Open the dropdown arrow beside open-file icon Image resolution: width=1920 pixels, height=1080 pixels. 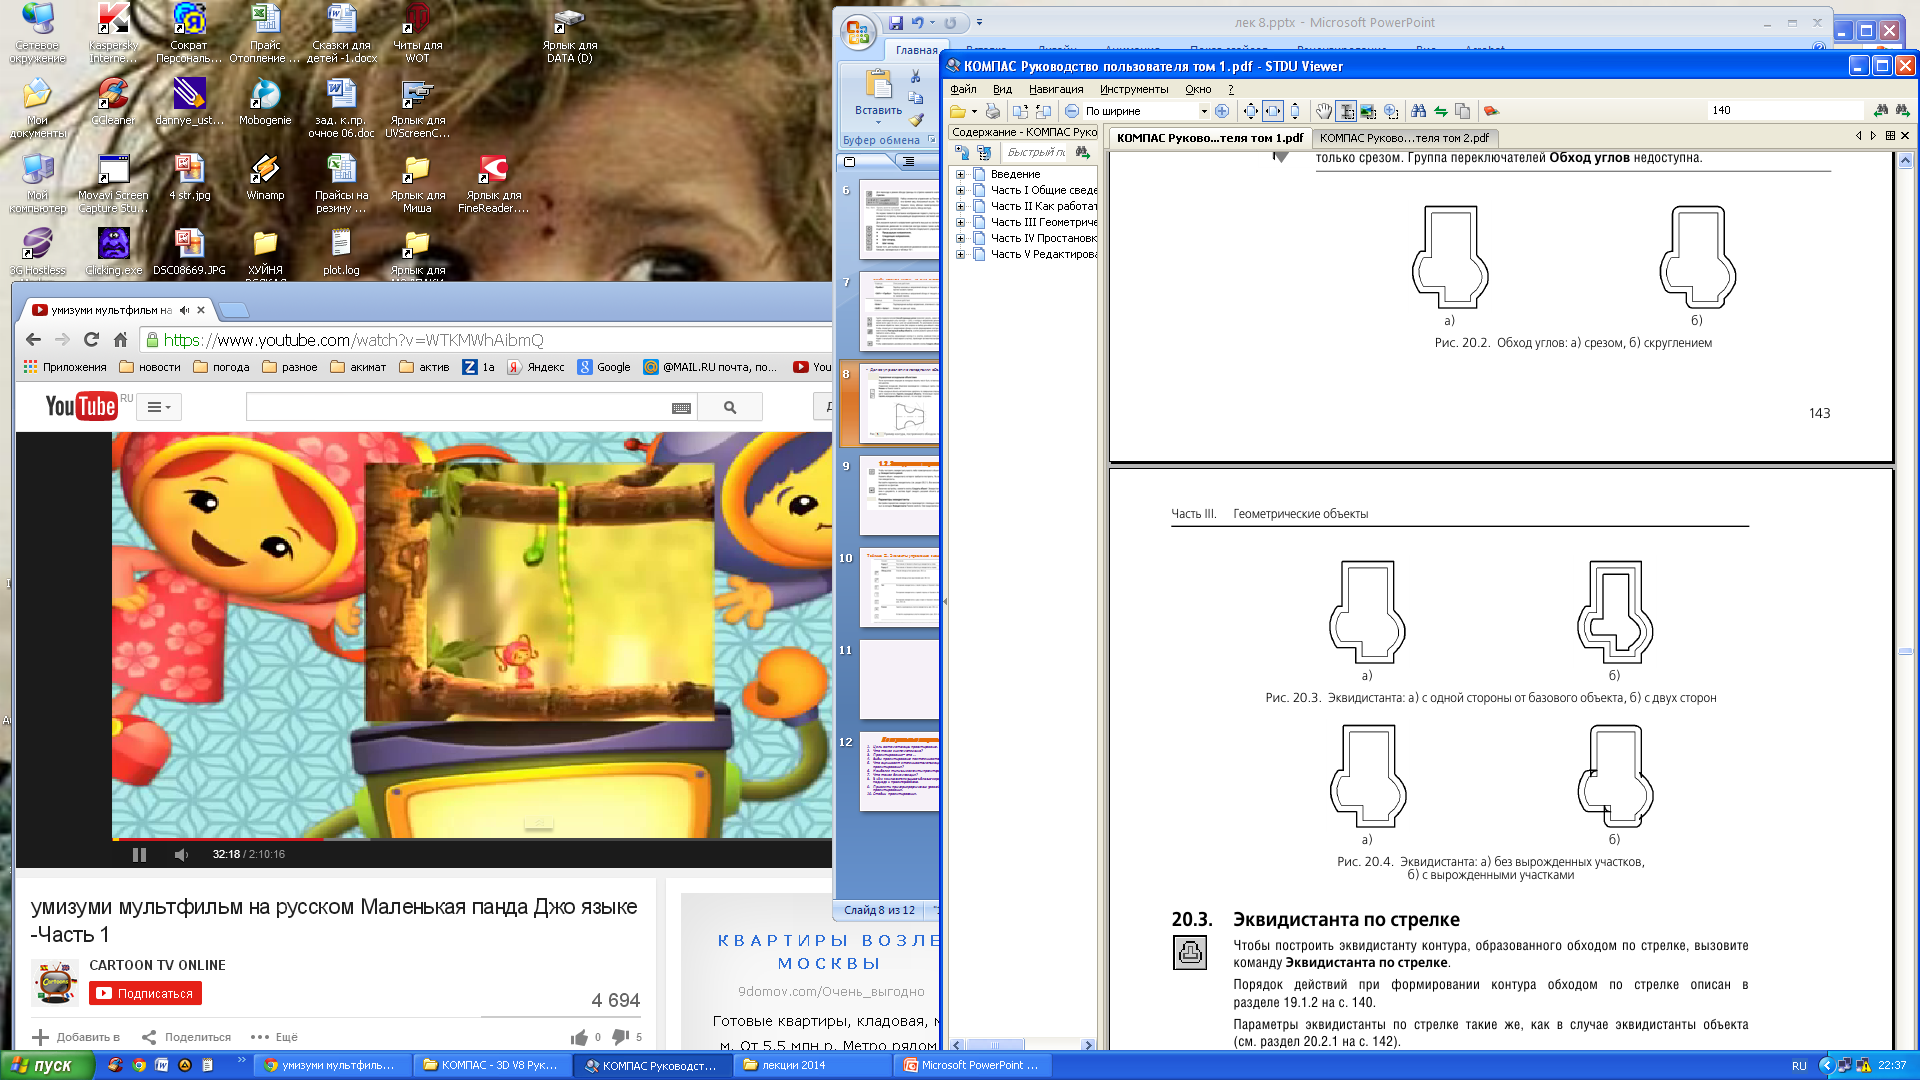click(x=974, y=111)
